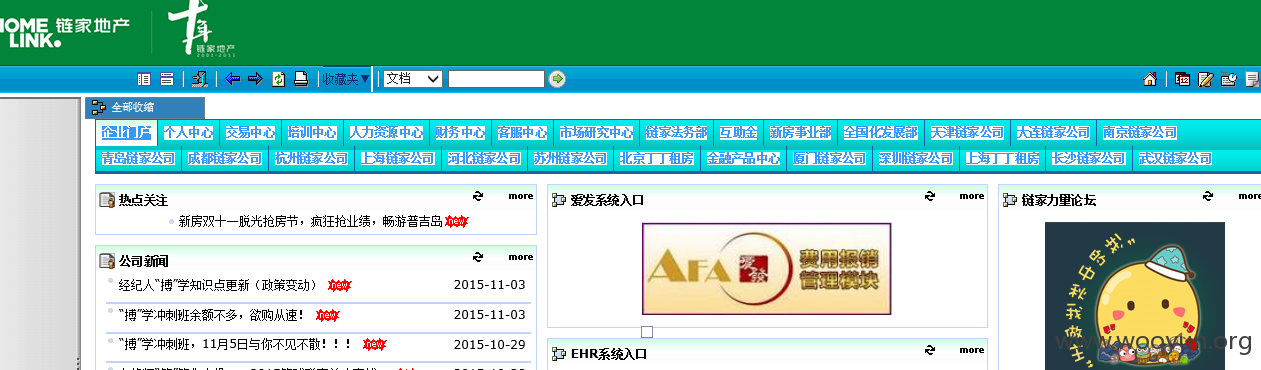Click more link in 热点关注 panel
Image resolution: width=1261 pixels, height=370 pixels.
[520, 196]
